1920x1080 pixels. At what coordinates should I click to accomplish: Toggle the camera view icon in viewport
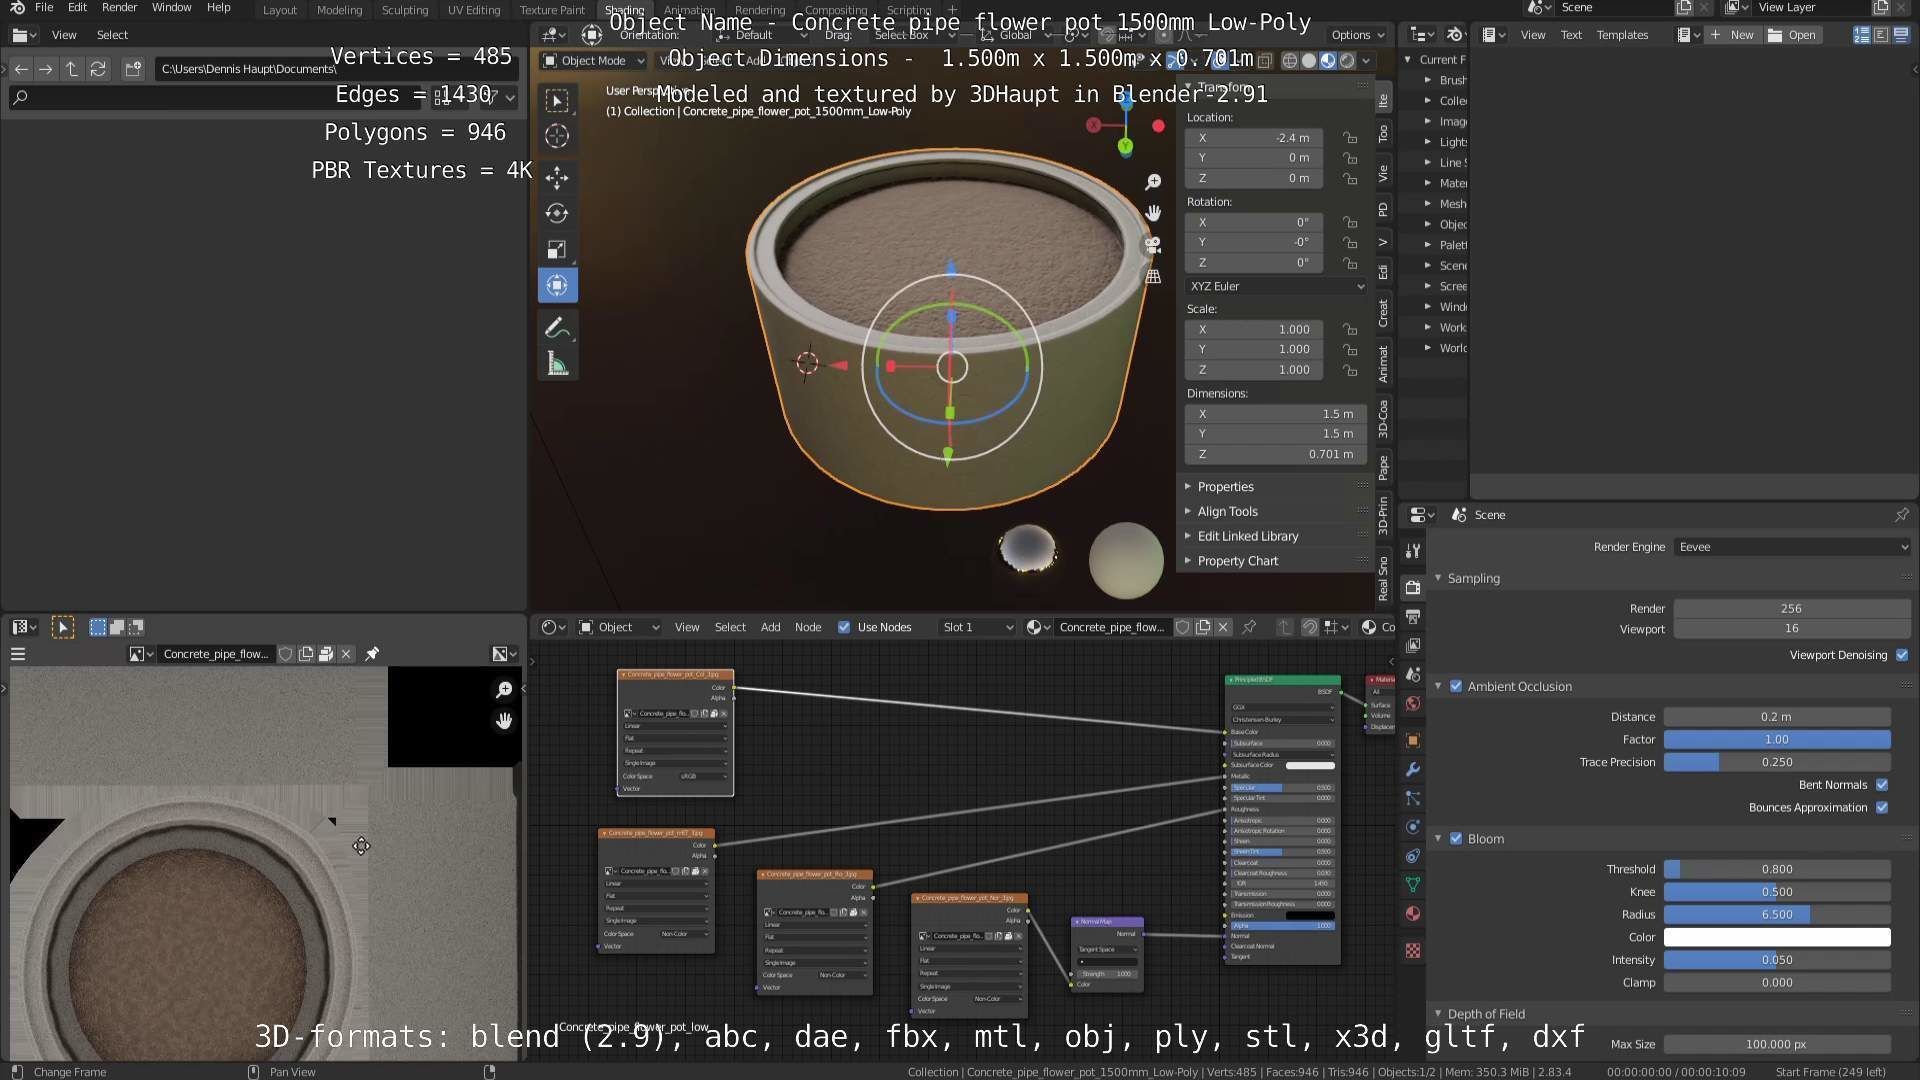click(1153, 245)
